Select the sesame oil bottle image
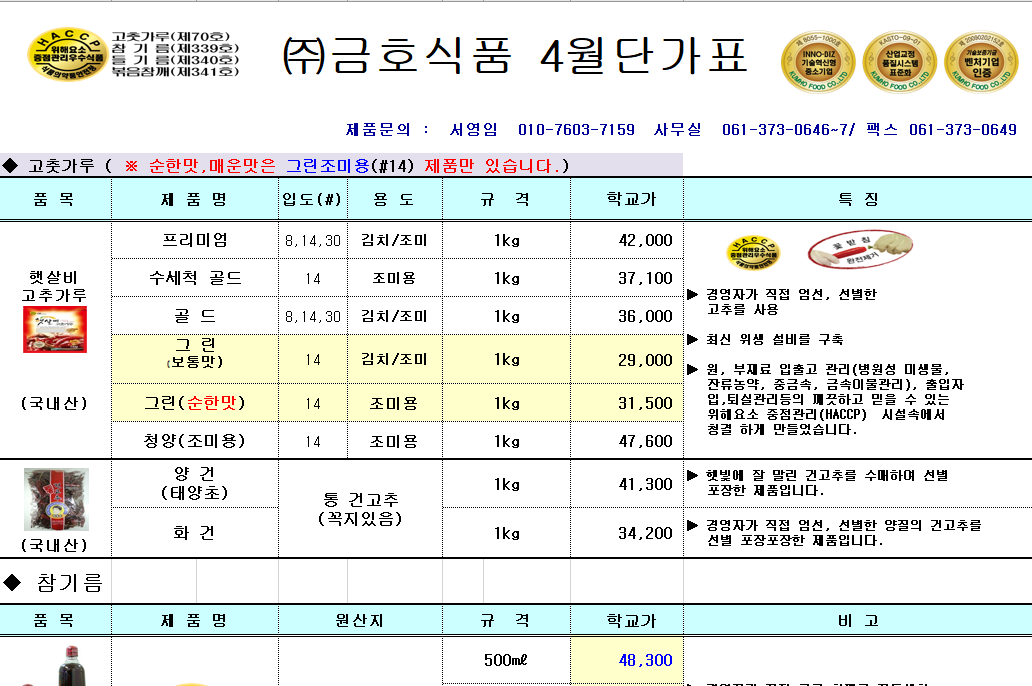The image size is (1032, 686). pyautogui.click(x=71, y=666)
